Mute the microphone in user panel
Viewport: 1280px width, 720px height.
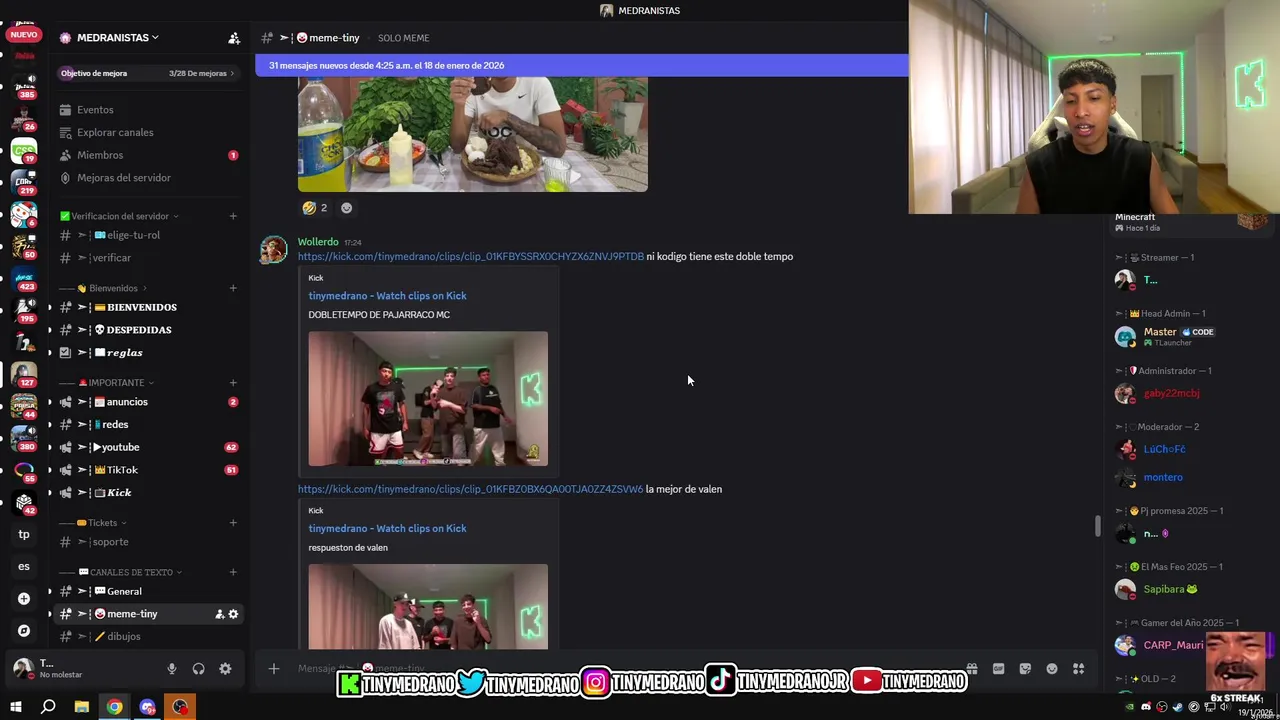click(172, 669)
